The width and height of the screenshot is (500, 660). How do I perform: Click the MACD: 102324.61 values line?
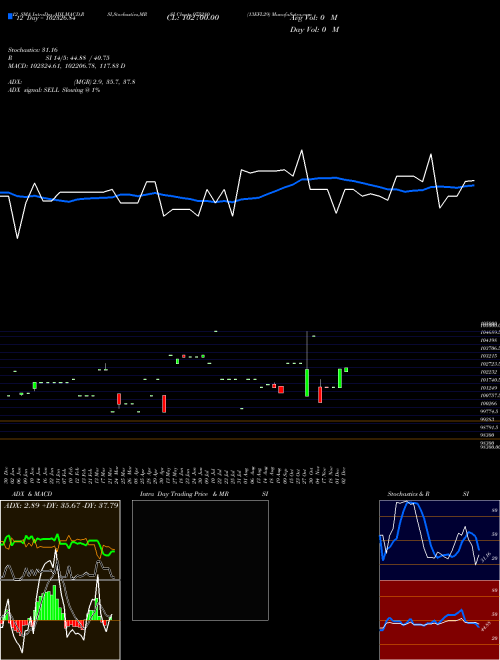pos(66,66)
